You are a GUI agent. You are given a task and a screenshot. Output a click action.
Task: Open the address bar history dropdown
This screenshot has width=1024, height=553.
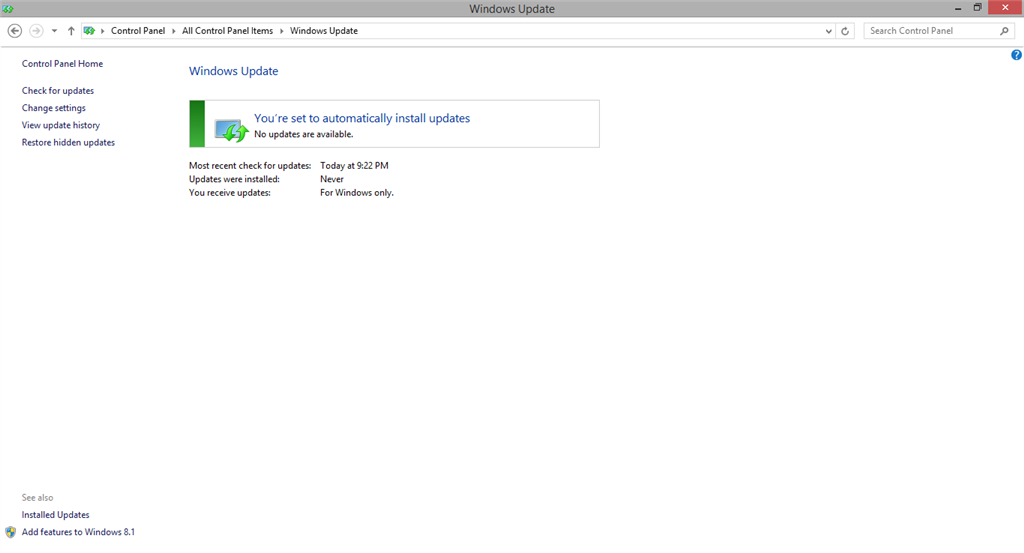pyautogui.click(x=828, y=31)
